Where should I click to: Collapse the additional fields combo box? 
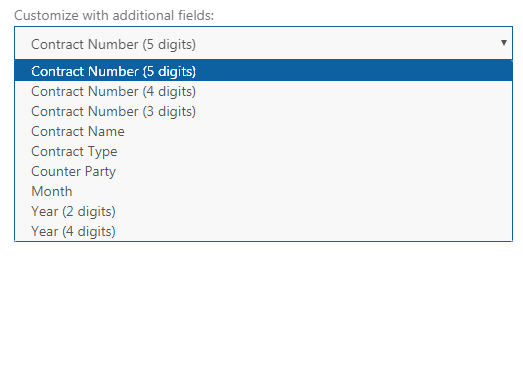(x=263, y=43)
